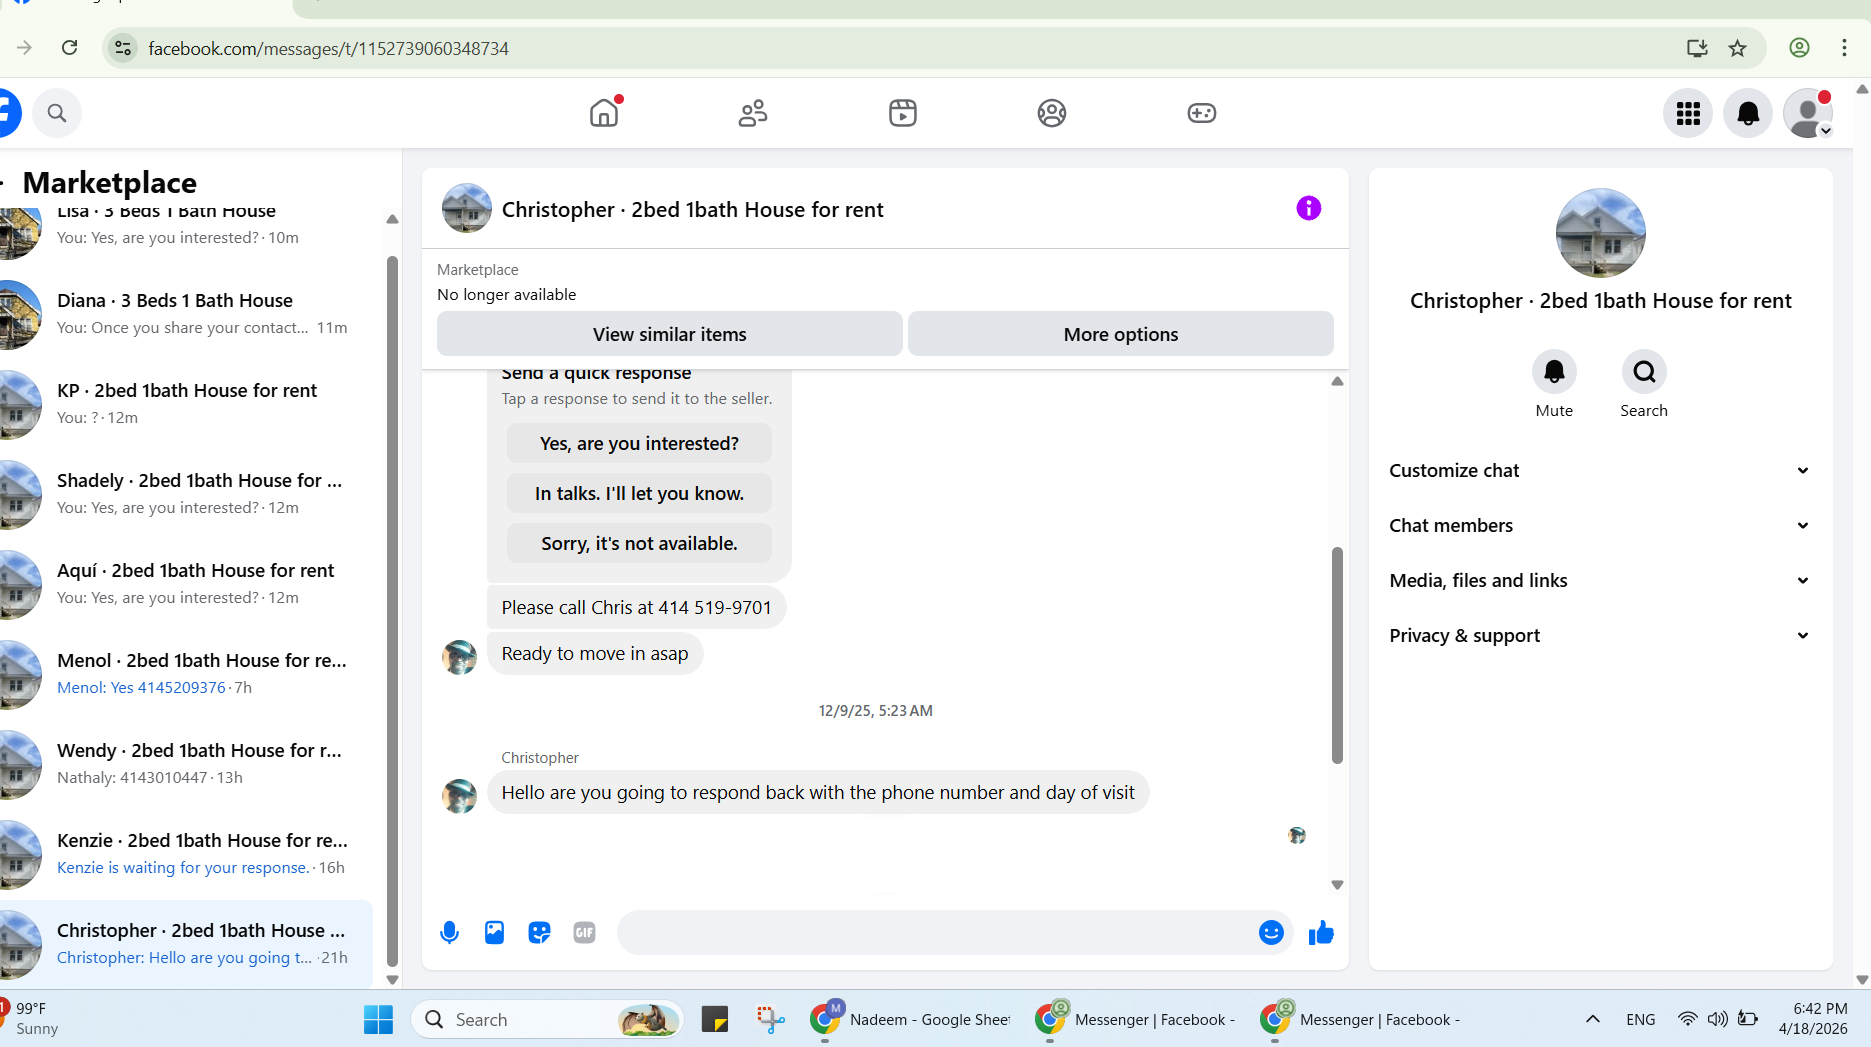Open Diana 3 Beds 1 Bath House chat
The image size is (1871, 1047).
(186, 314)
